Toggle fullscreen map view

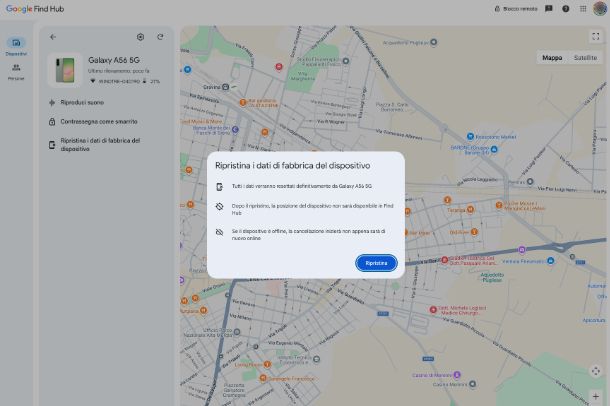point(596,37)
